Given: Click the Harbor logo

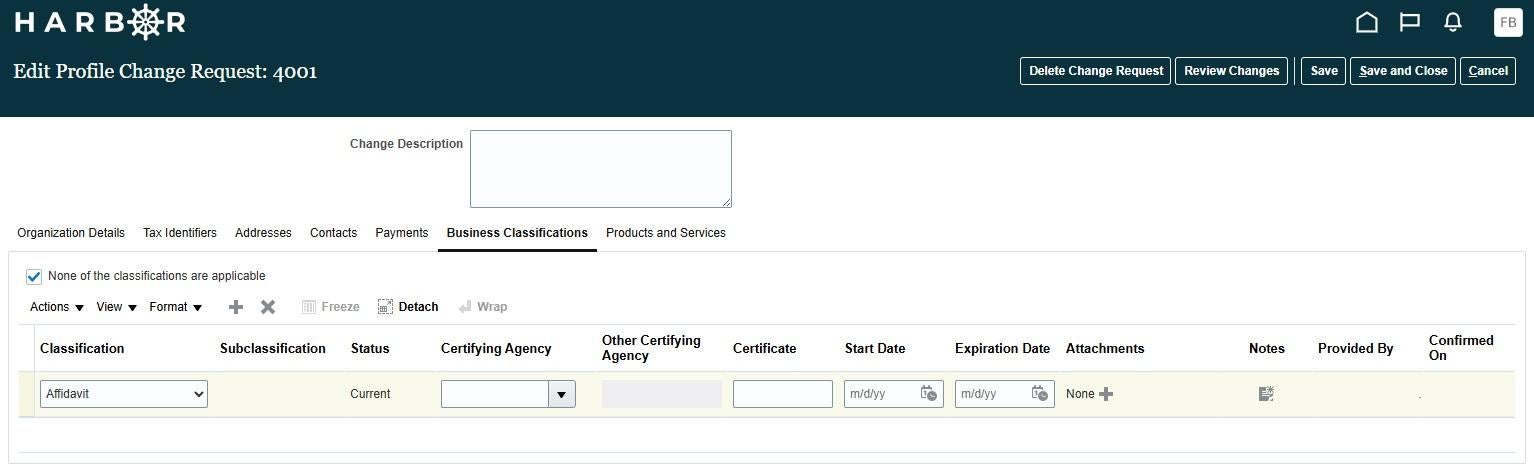Looking at the screenshot, I should point(100,22).
